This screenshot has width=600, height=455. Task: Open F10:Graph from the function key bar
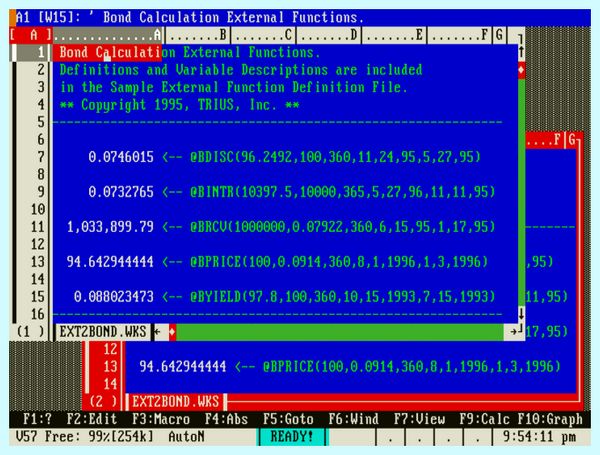point(550,419)
